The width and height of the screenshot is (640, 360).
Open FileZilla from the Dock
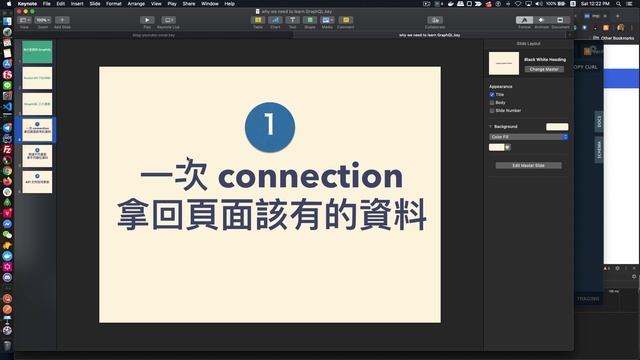coord(7,149)
